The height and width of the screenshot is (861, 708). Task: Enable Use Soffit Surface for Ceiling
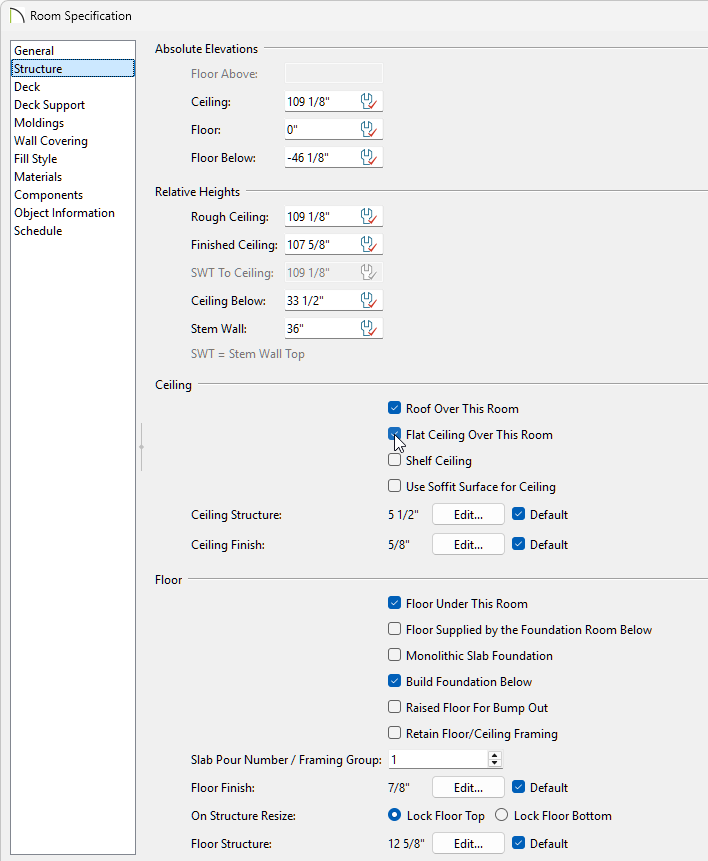point(394,486)
